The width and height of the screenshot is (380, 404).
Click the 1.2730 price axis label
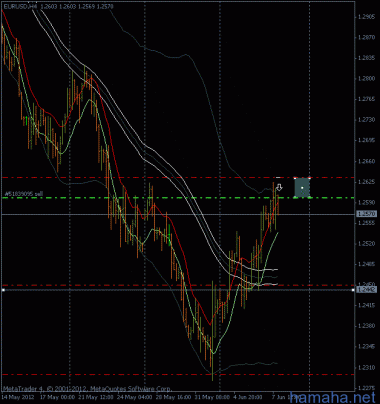366,120
